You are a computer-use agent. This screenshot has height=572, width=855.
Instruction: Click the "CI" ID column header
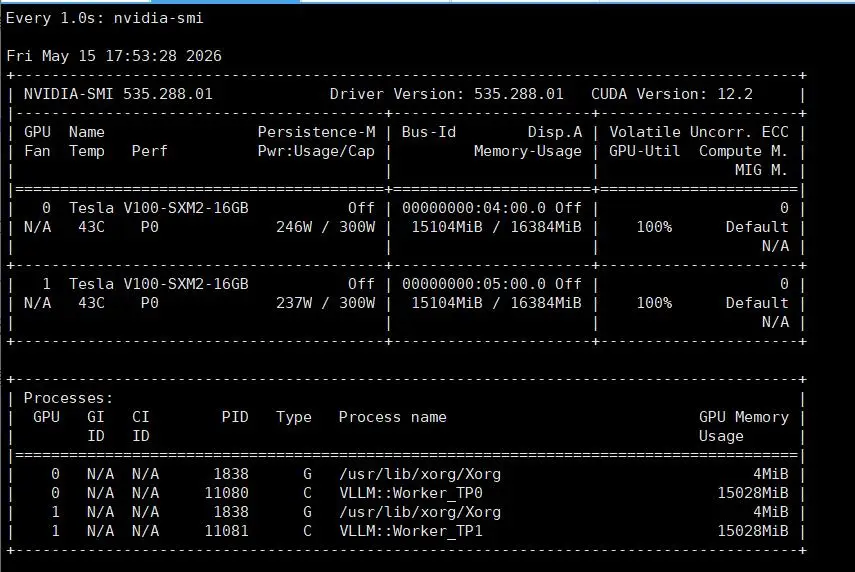coord(141,417)
